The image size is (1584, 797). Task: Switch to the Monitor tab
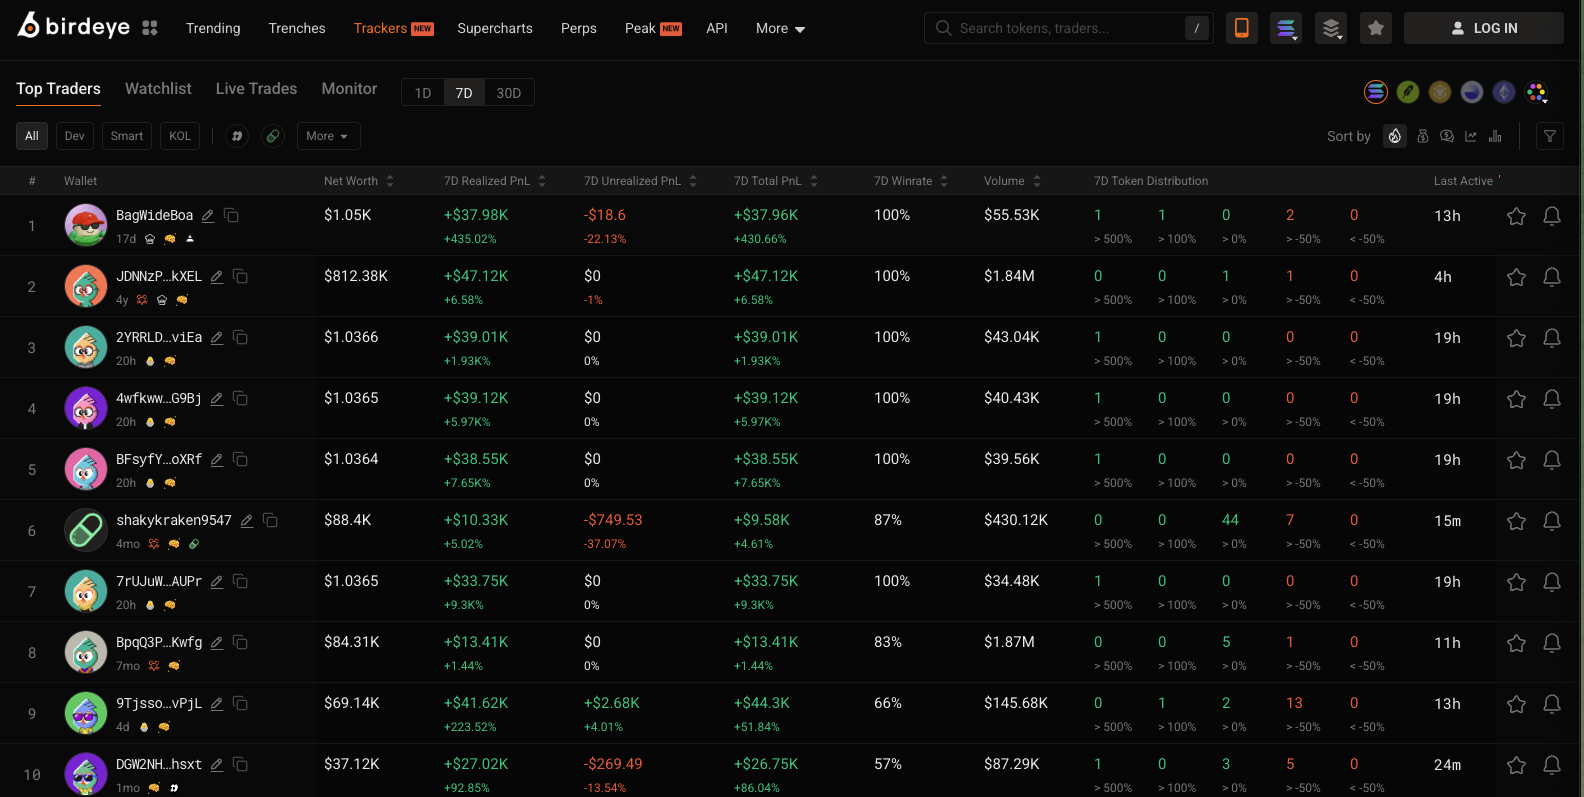pos(349,88)
